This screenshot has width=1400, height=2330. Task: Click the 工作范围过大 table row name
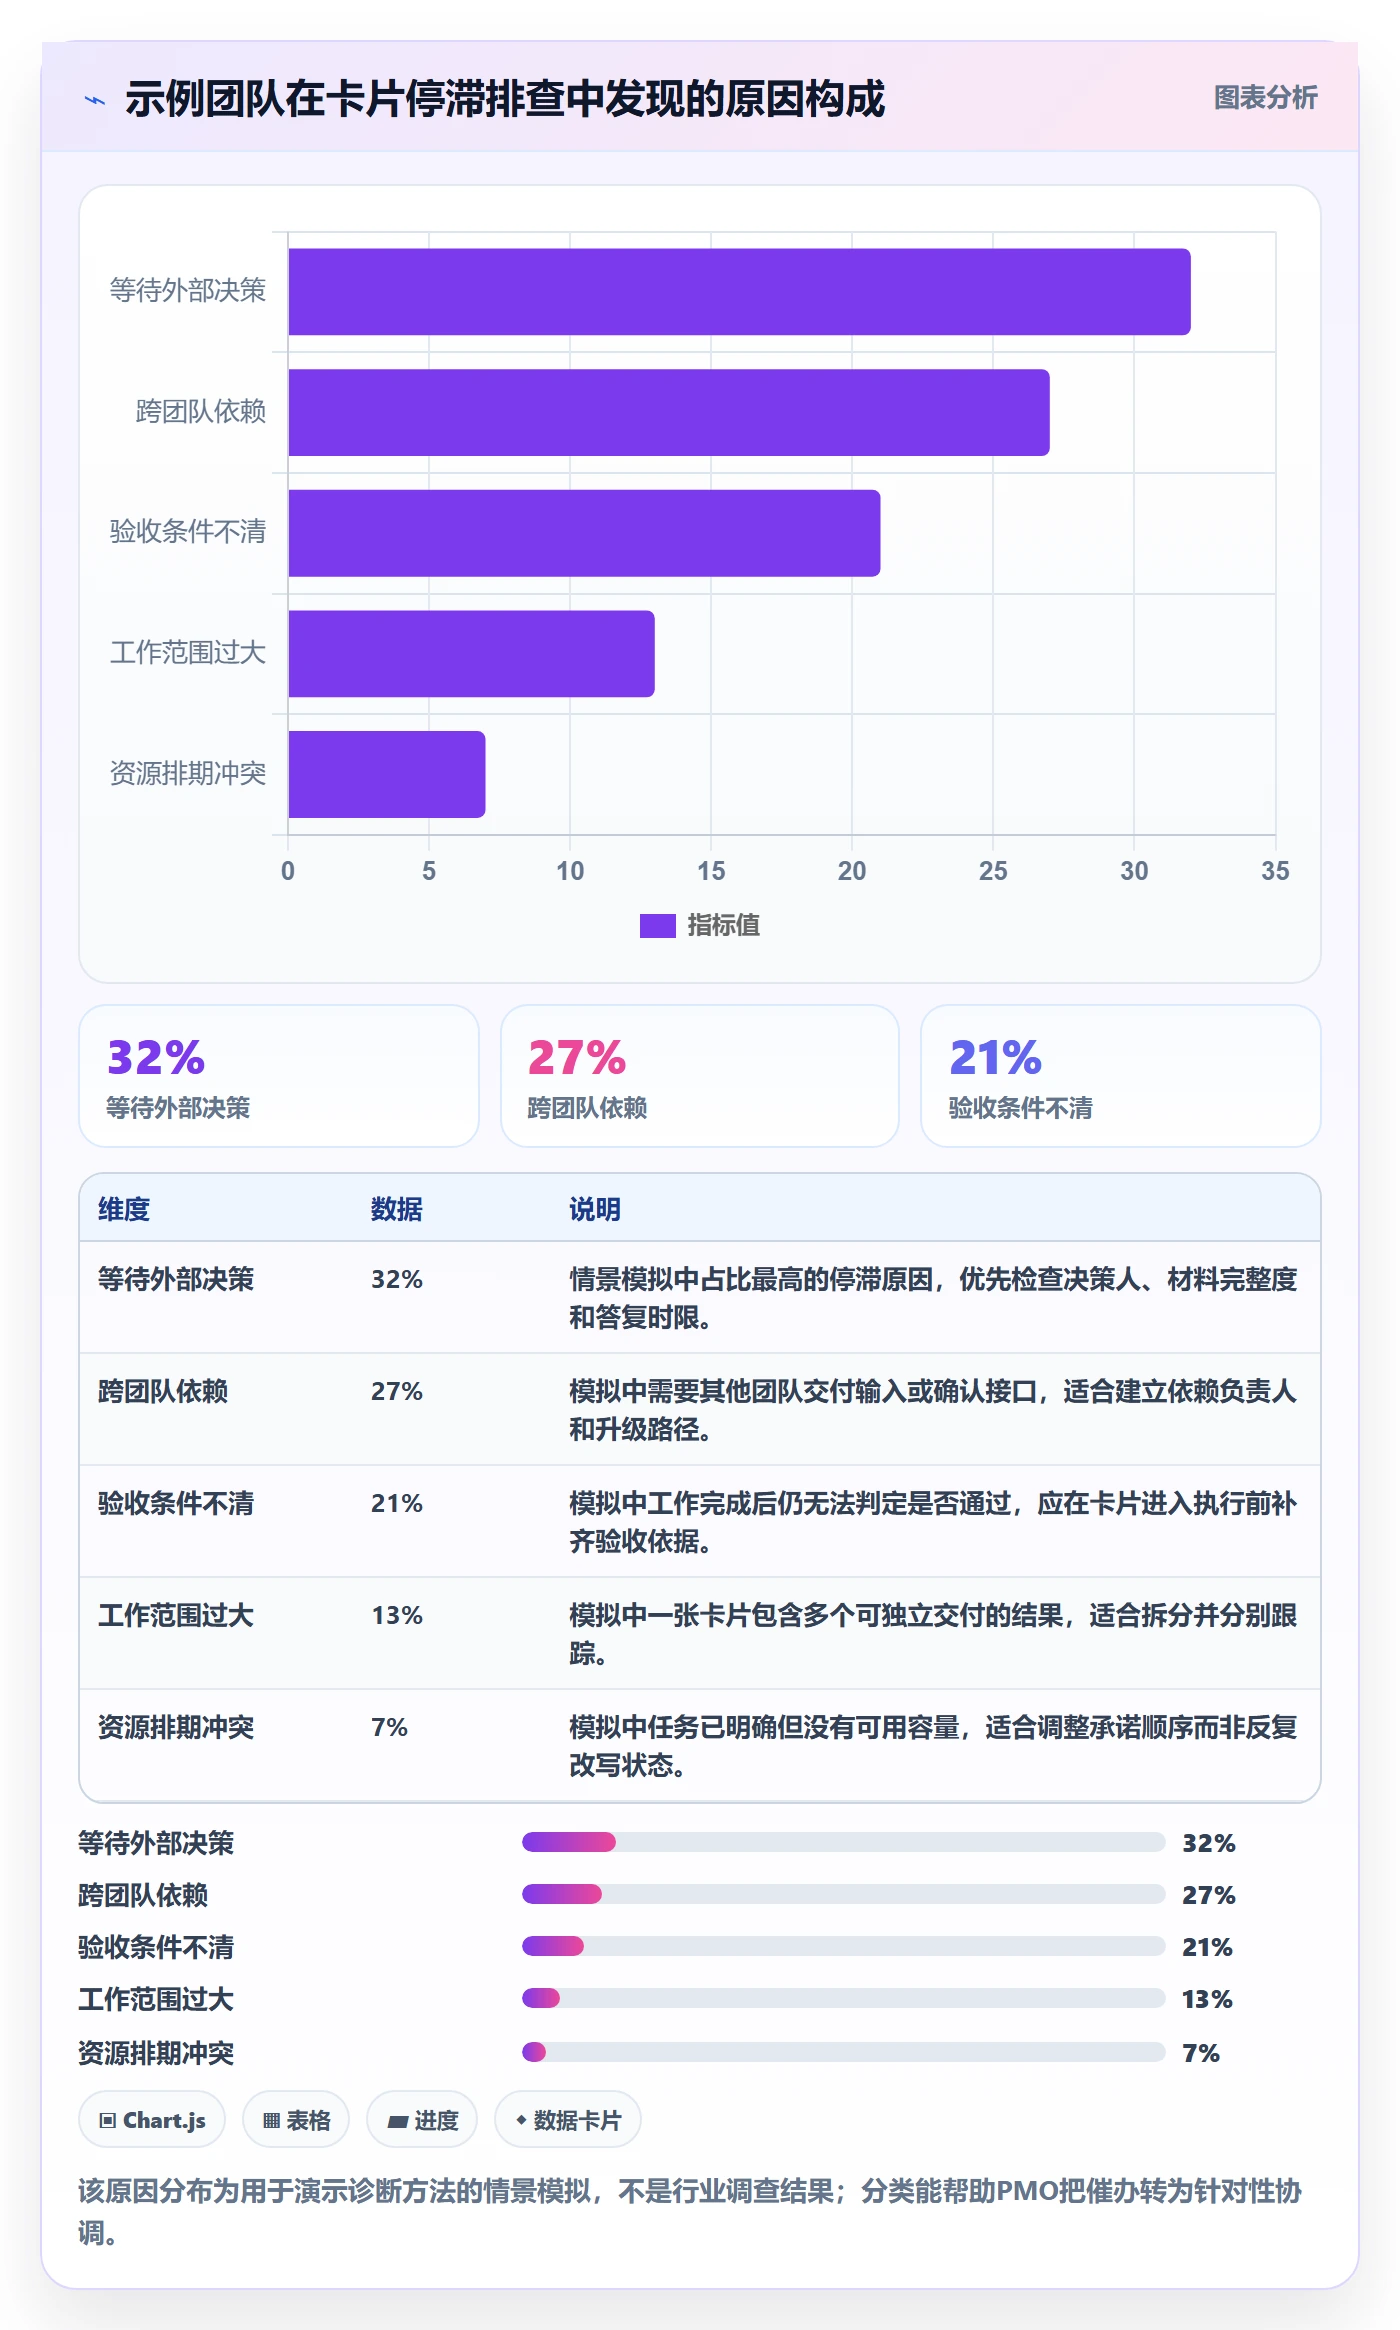[x=176, y=1616]
